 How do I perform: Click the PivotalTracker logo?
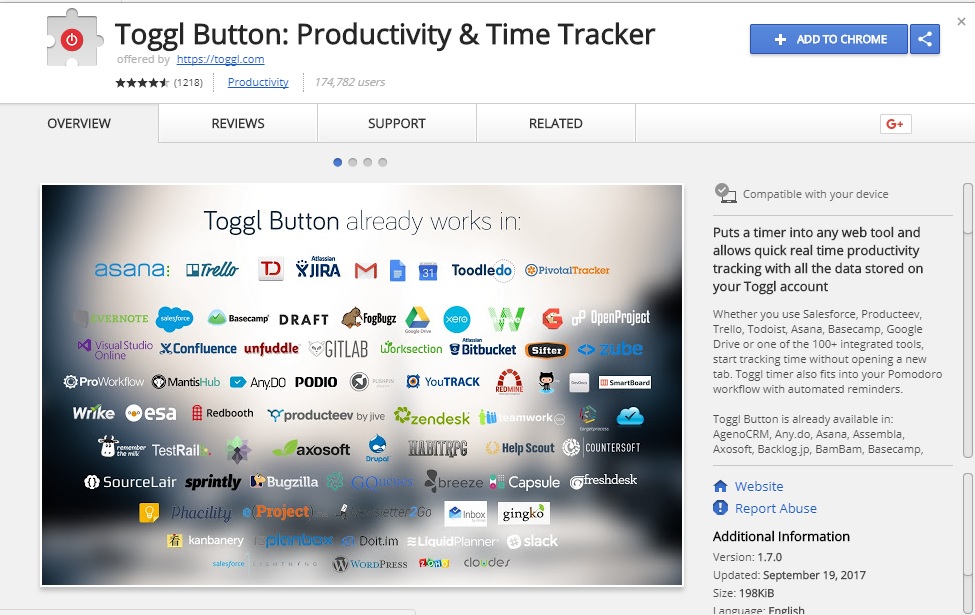coord(567,271)
